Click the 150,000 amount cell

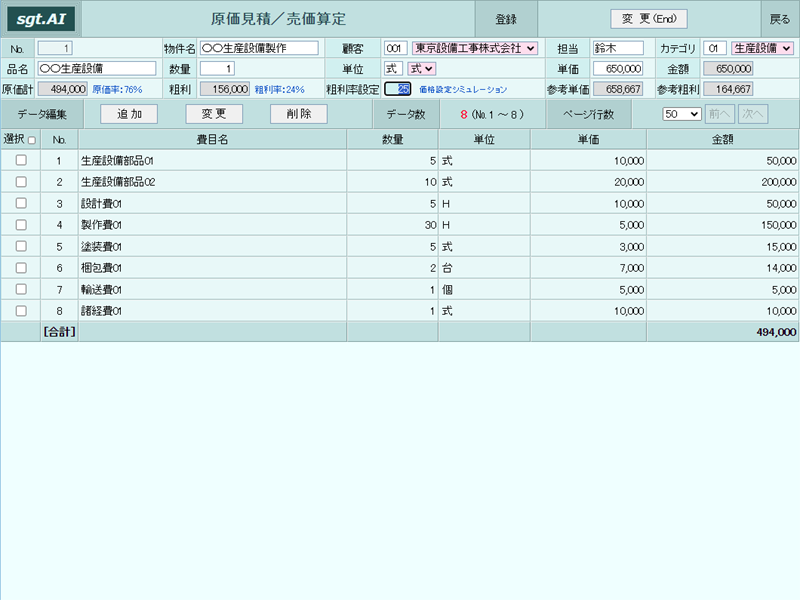pyautogui.click(x=722, y=225)
